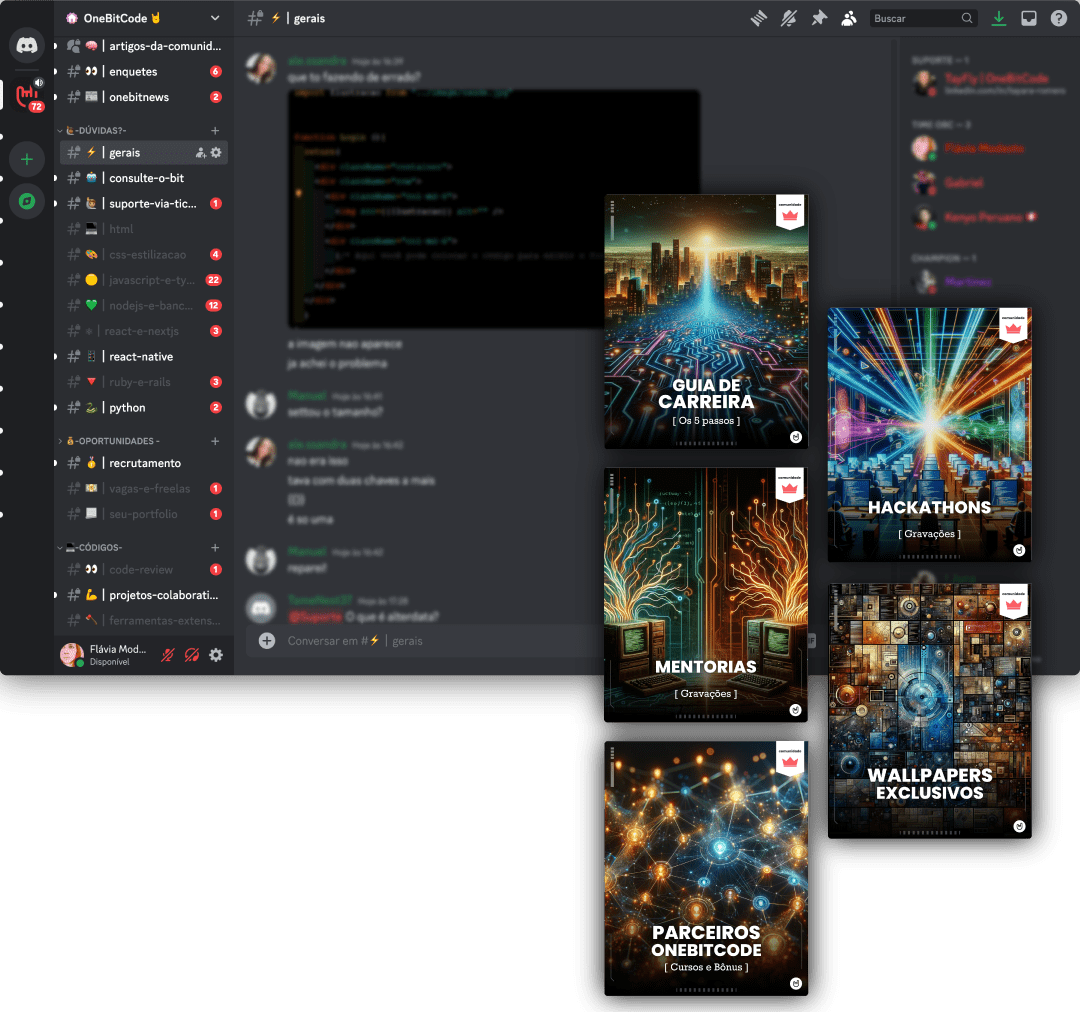
Task: Open the ruby-e-rails channel
Action: [144, 382]
